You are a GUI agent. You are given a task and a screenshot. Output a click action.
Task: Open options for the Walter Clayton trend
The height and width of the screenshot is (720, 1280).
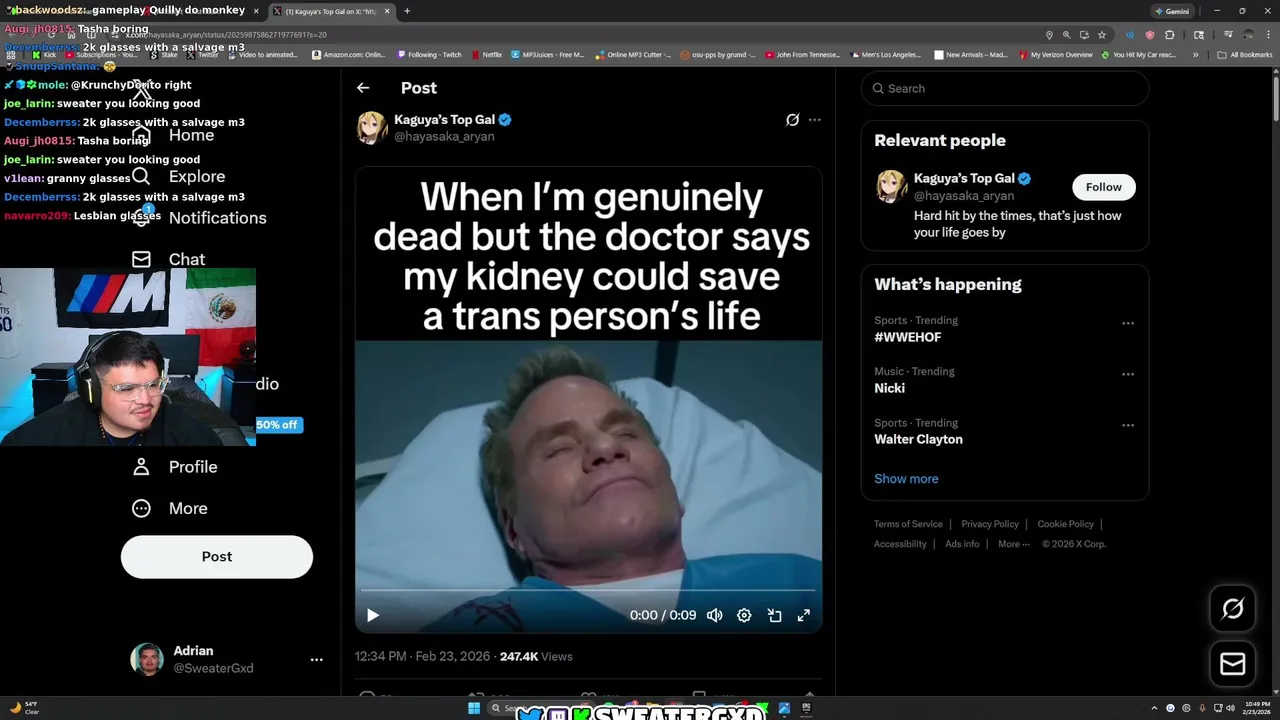click(x=1128, y=425)
